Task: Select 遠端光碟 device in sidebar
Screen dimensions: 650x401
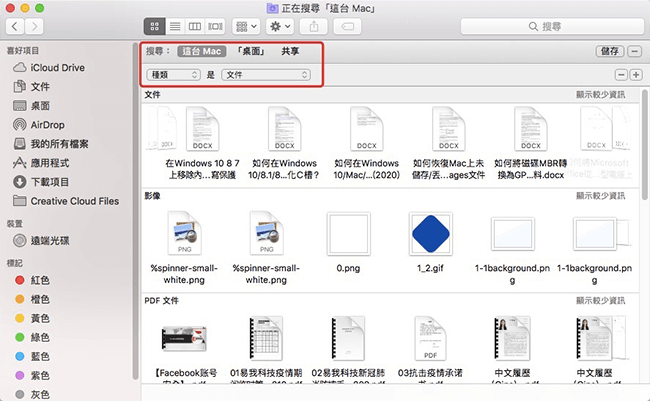Action: click(x=41, y=241)
